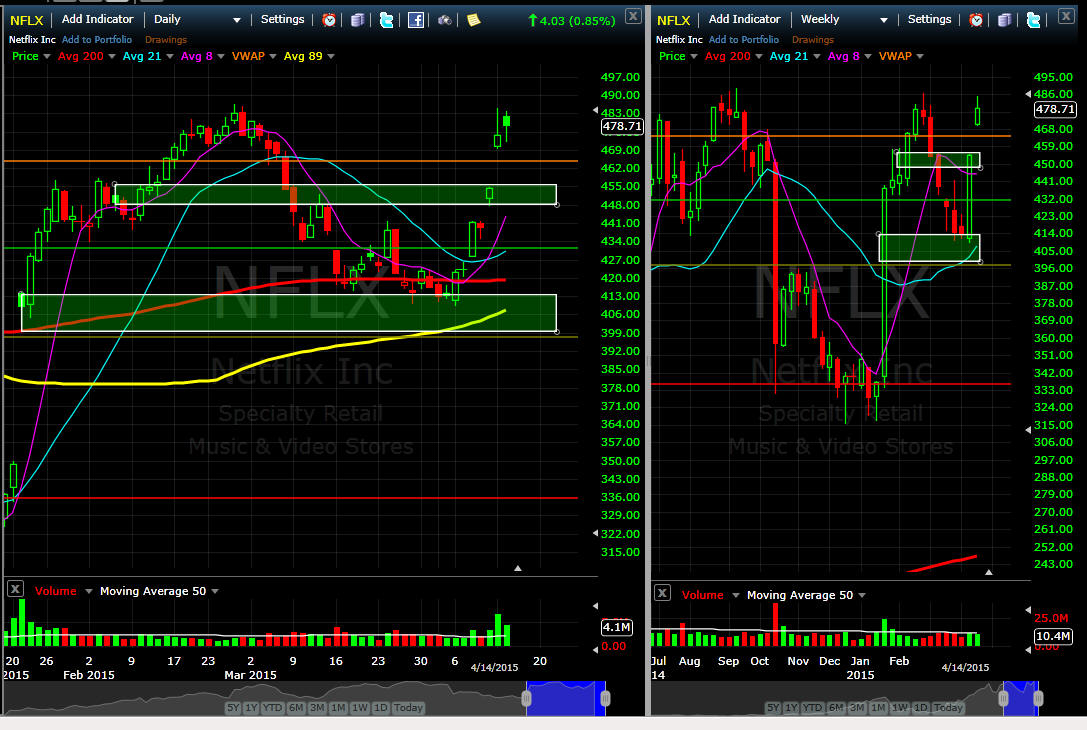The width and height of the screenshot is (1087, 730).
Task: Open Drawings in Weekly chart
Action: click(812, 40)
